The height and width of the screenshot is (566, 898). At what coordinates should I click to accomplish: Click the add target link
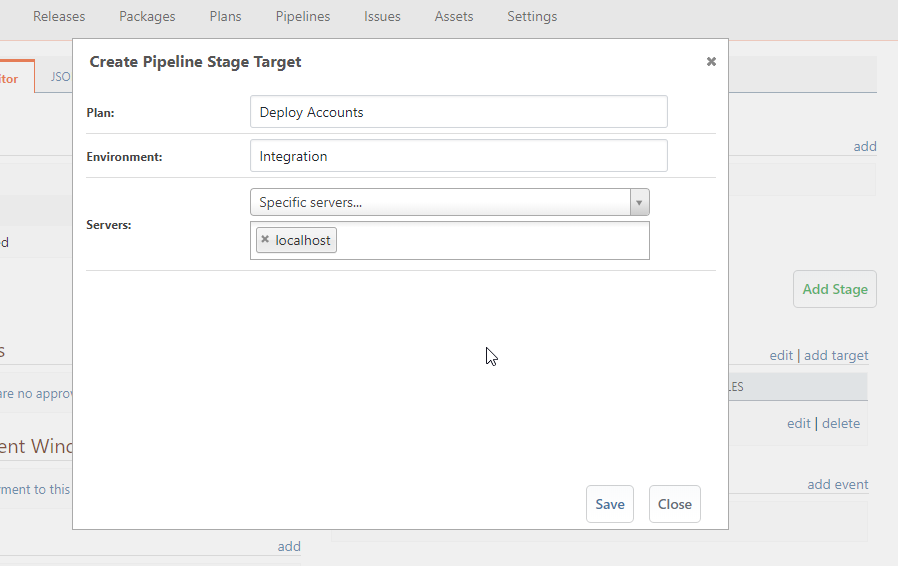(x=836, y=355)
